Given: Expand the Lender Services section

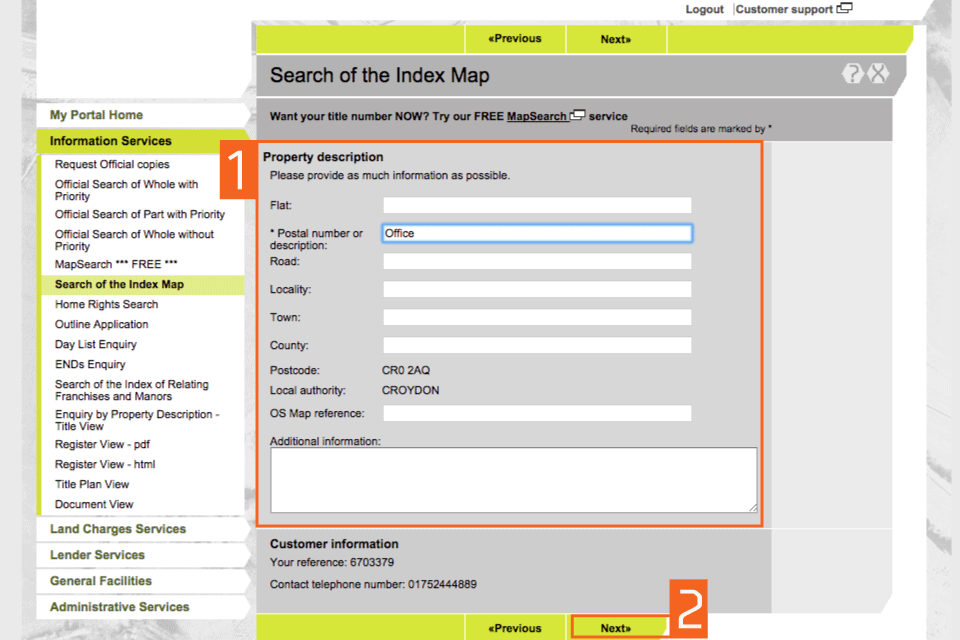Looking at the screenshot, I should [97, 555].
